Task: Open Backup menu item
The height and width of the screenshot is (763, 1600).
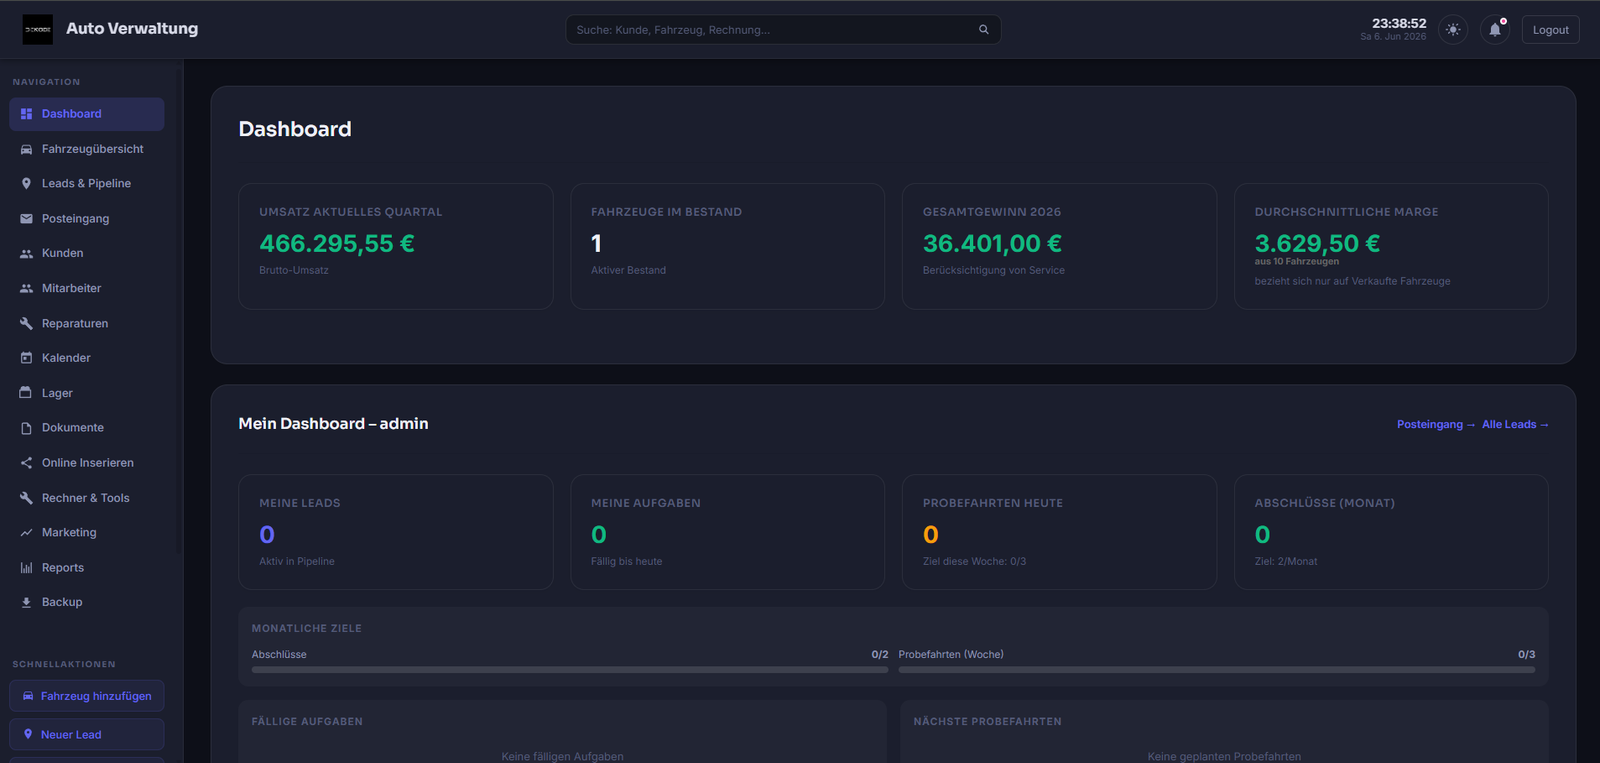Action: tap(87, 602)
